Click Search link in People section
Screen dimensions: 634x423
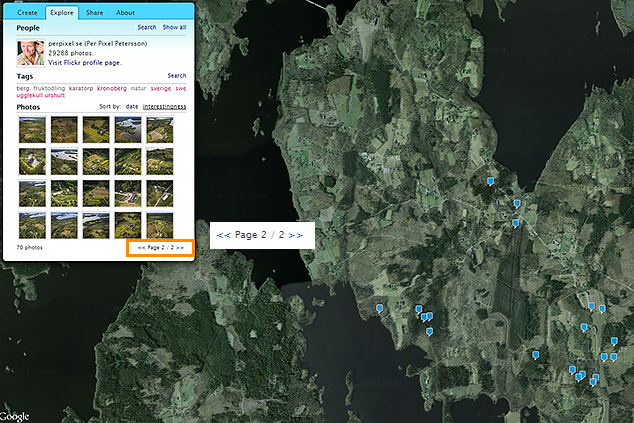point(147,27)
